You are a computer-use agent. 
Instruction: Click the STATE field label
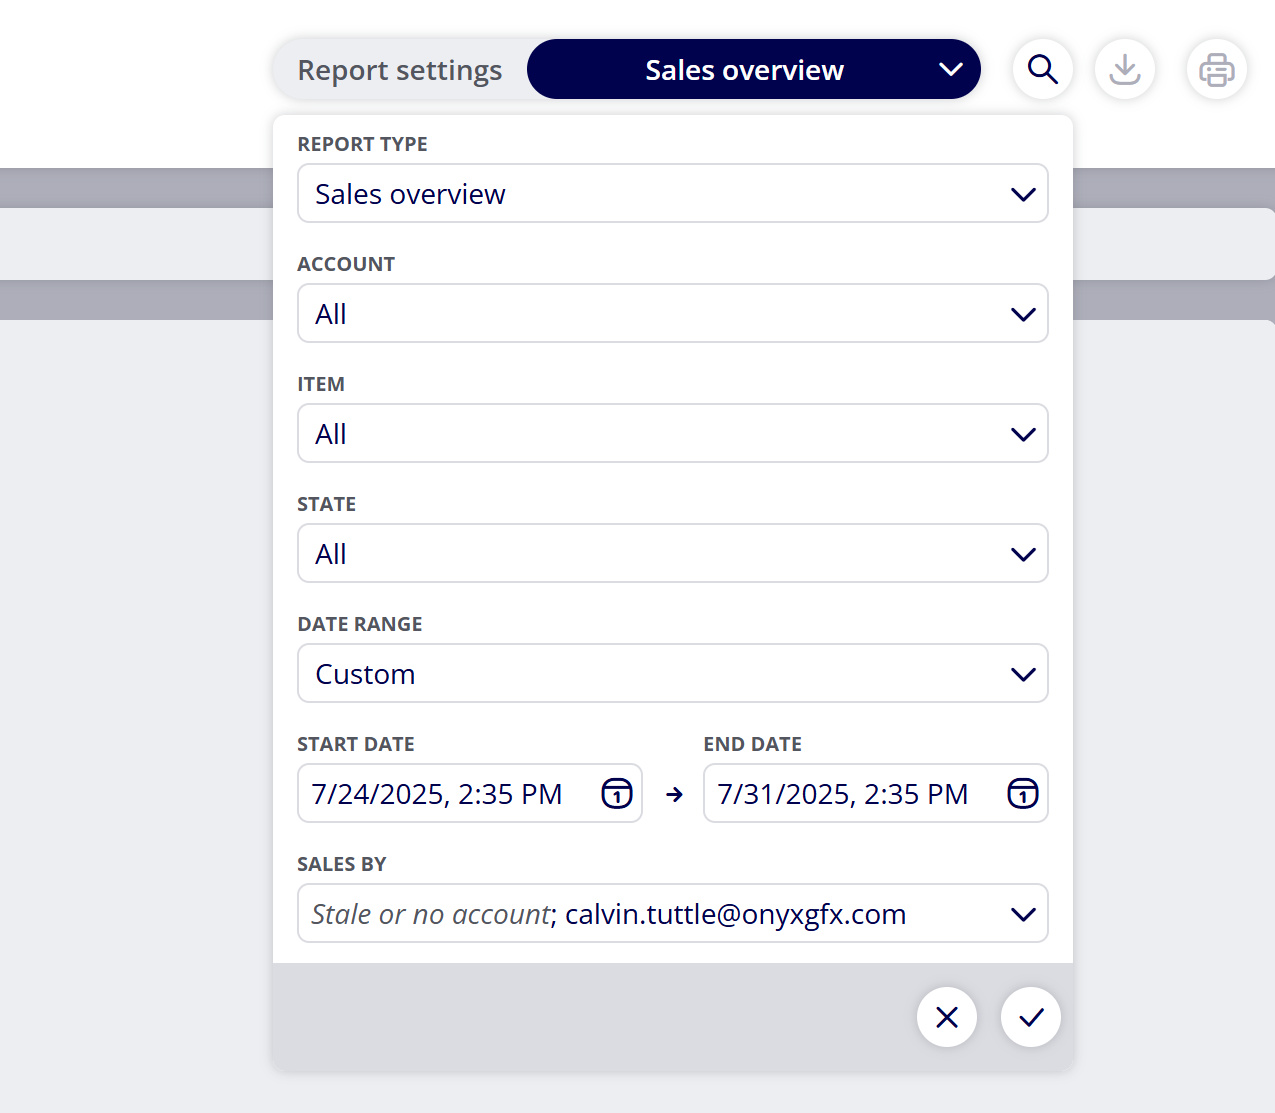(327, 504)
